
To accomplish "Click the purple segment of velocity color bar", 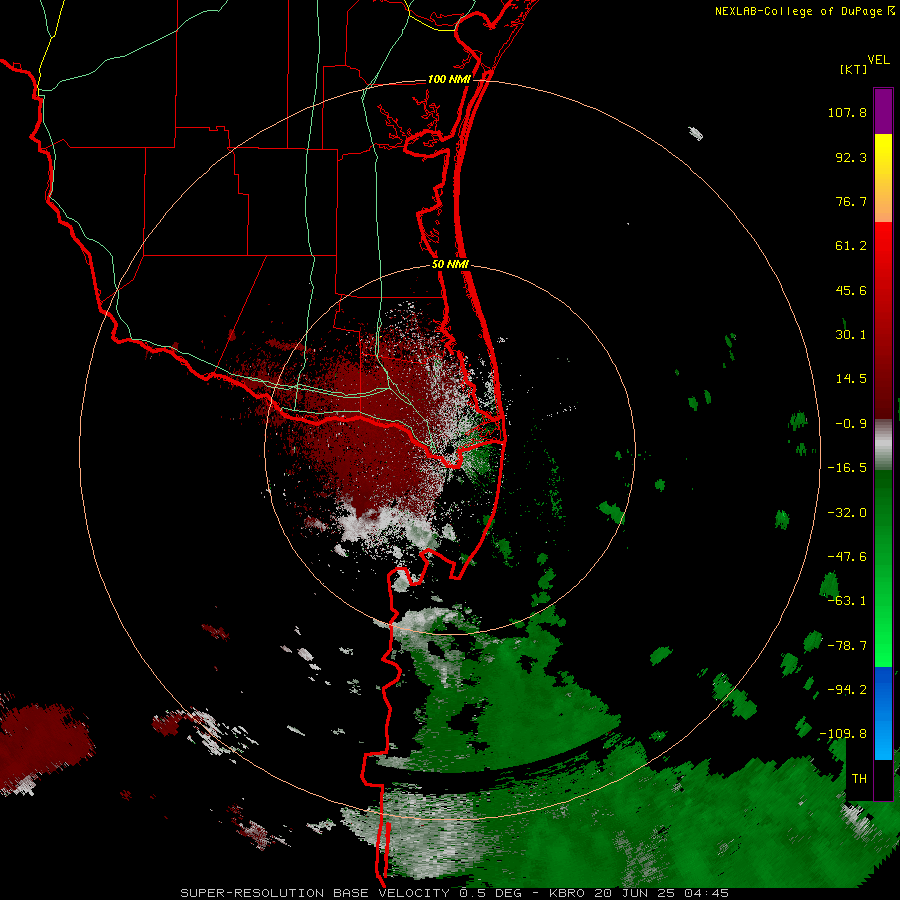I will 883,111.
